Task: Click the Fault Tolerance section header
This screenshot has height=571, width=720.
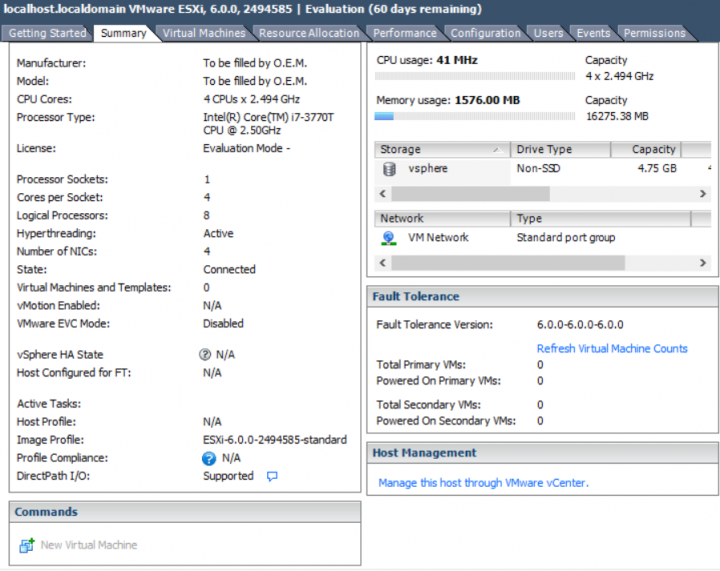Action: tap(543, 297)
